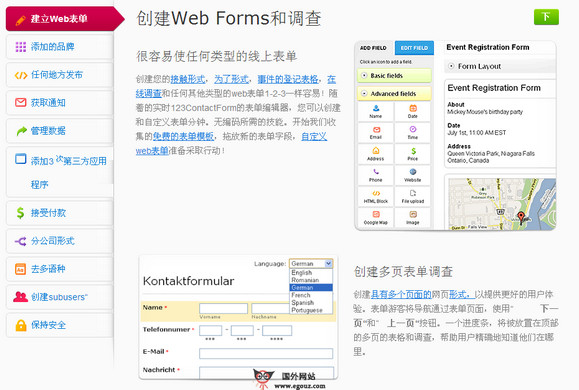This screenshot has width=579, height=390.
Task: Click the Vorname input field
Action: point(223,308)
